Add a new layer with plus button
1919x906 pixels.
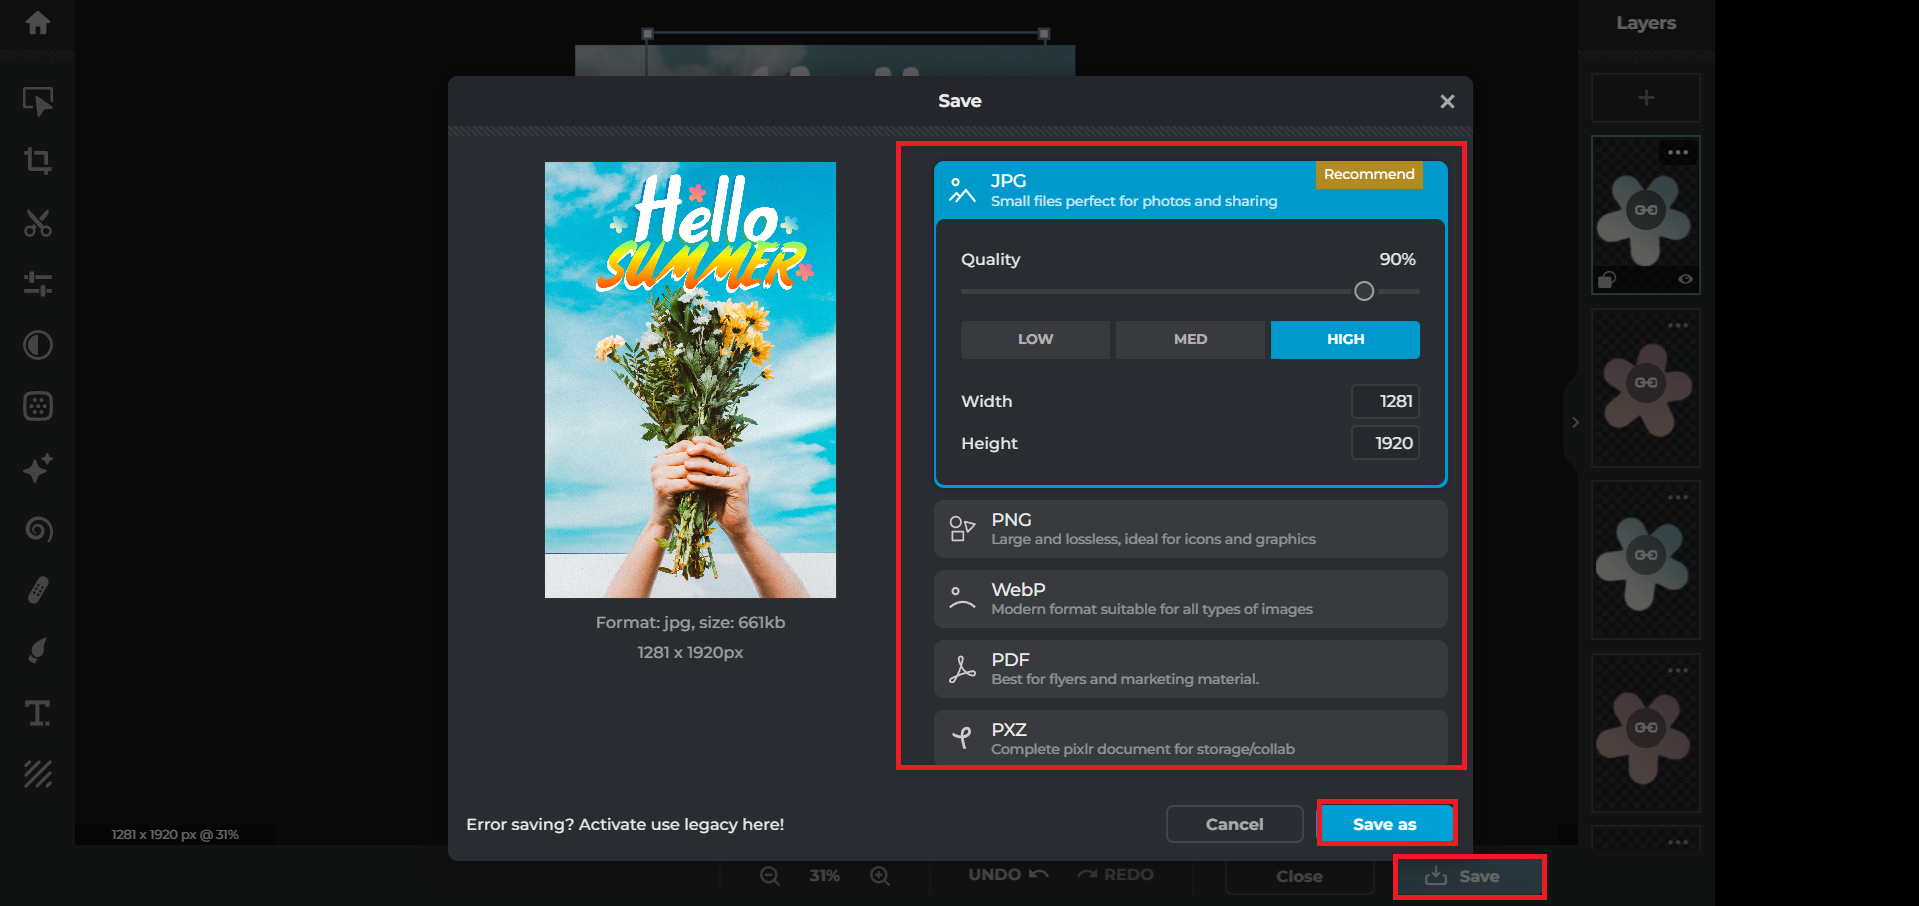pyautogui.click(x=1646, y=98)
